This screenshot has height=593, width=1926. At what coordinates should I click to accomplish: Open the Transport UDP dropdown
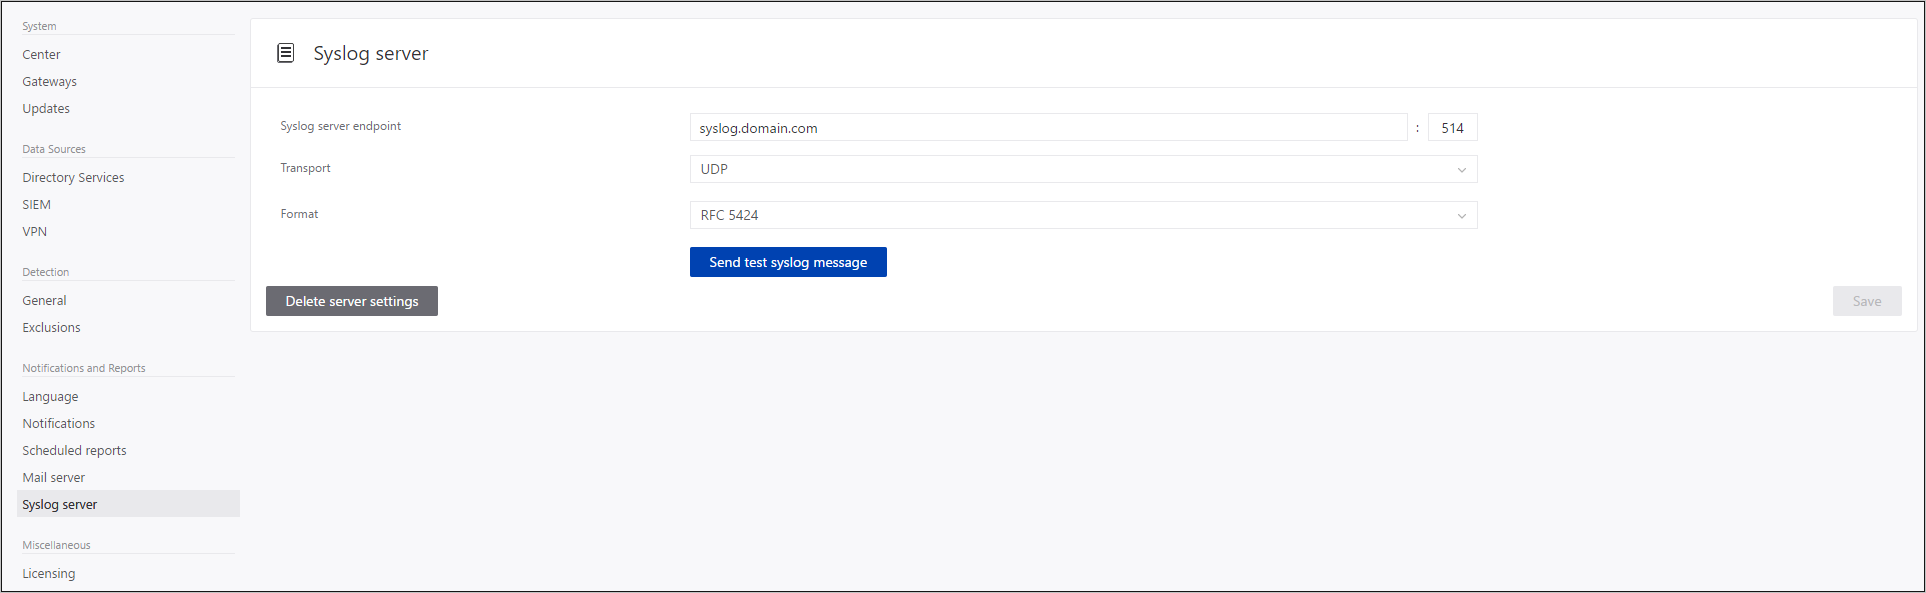coord(1083,169)
